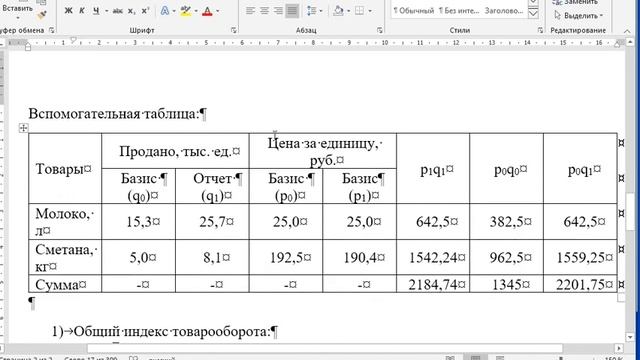Click vertical scrollbar up arrow

point(631,42)
